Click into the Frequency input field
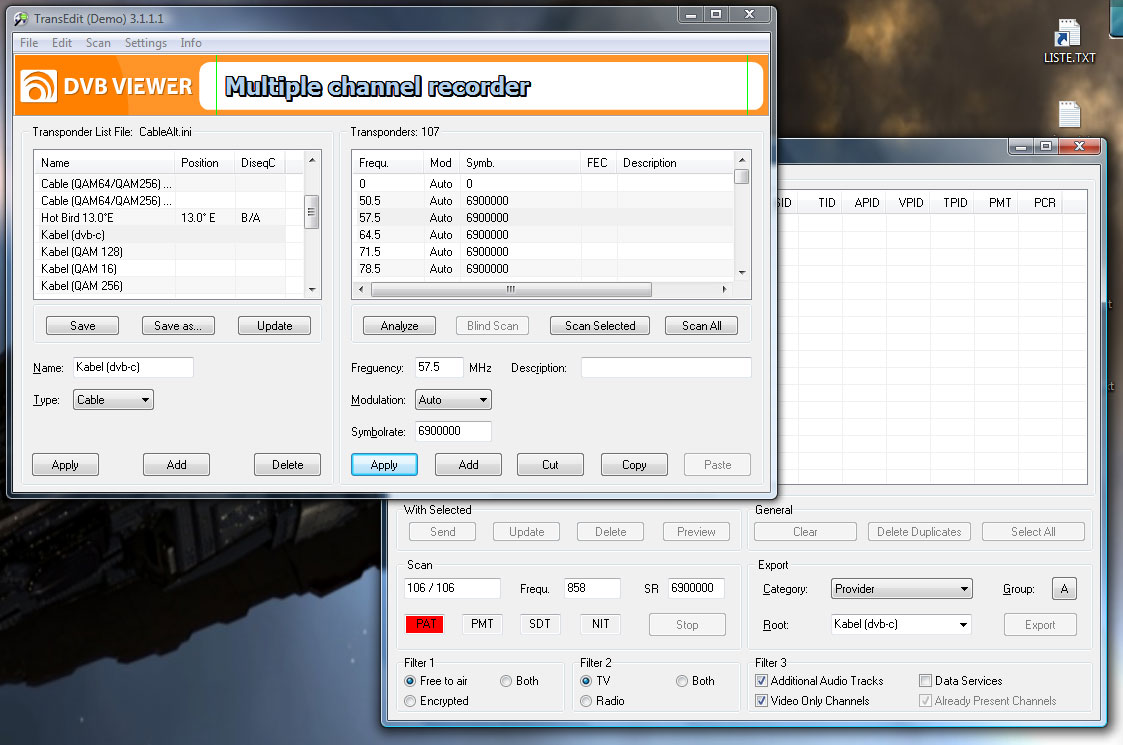Screen dimensions: 1123x745 pos(439,367)
